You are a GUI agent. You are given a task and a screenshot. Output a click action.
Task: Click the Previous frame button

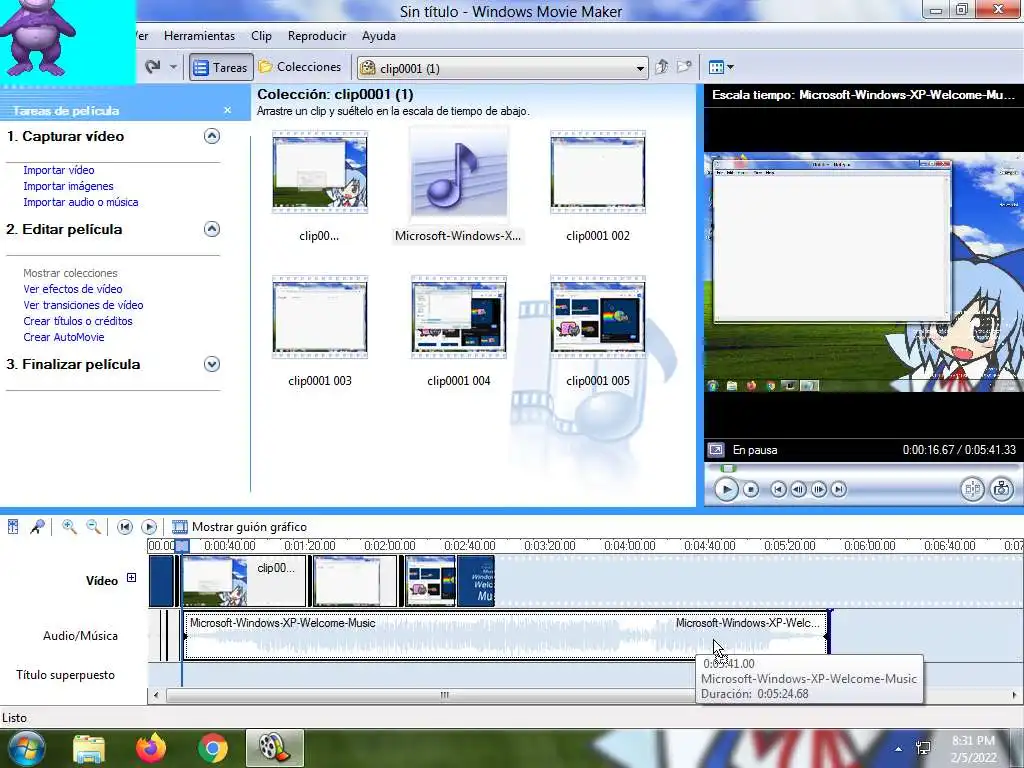(x=798, y=489)
